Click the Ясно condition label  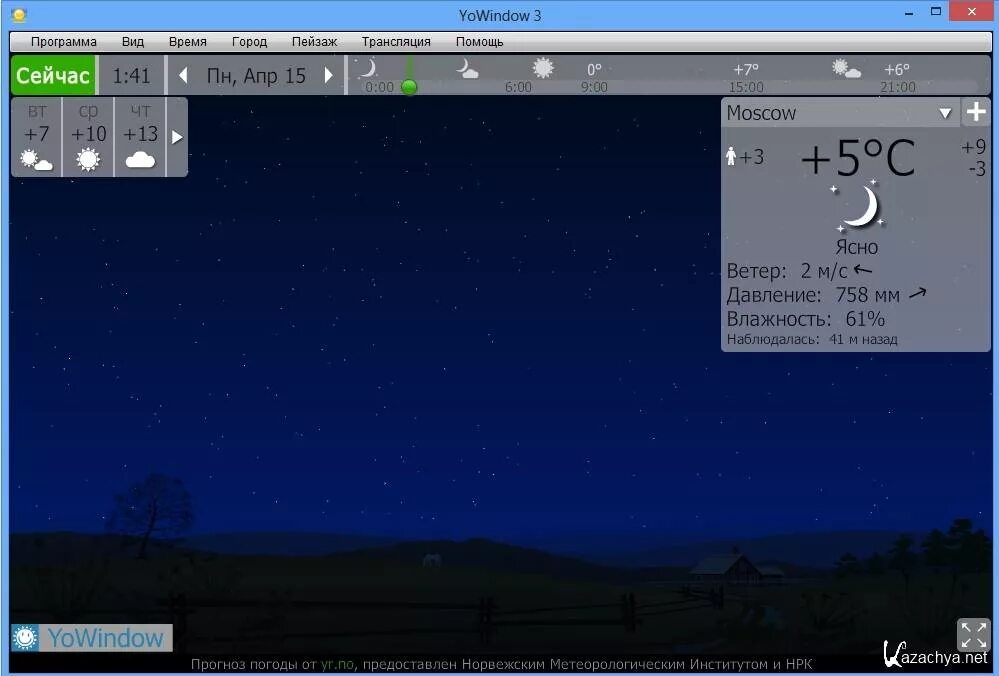pyautogui.click(x=857, y=247)
